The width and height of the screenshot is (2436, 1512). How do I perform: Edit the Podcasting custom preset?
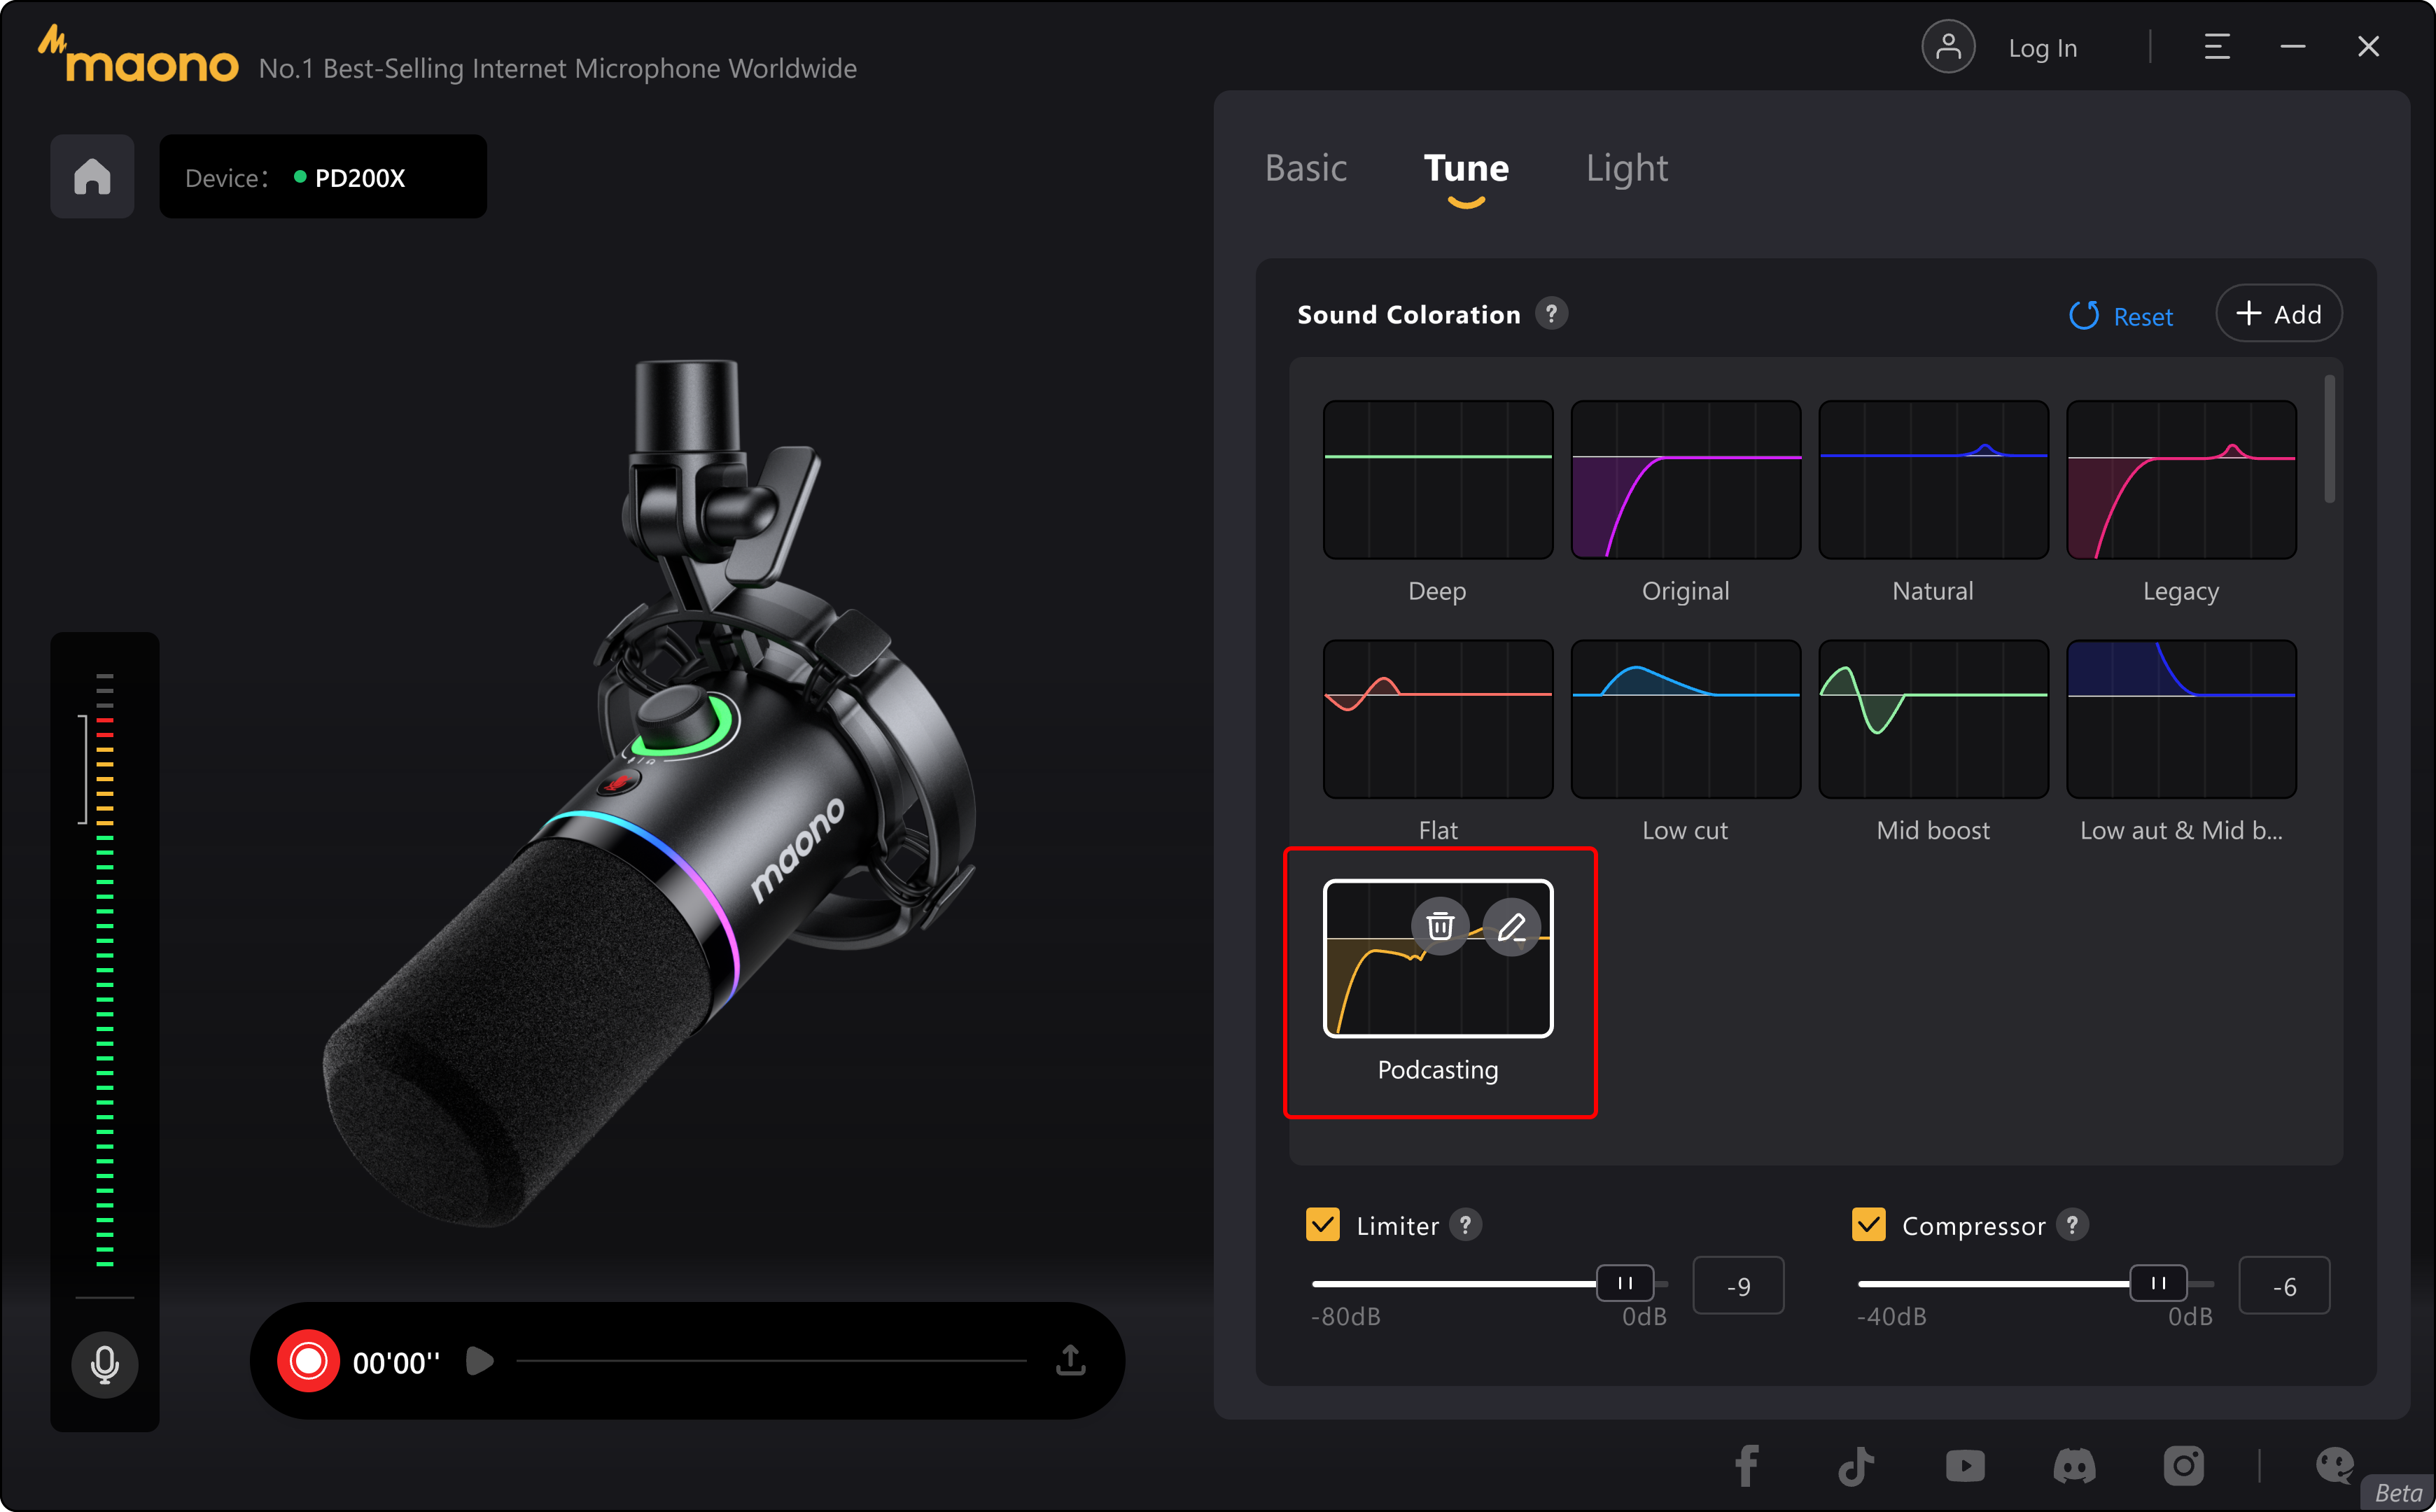click(1512, 927)
